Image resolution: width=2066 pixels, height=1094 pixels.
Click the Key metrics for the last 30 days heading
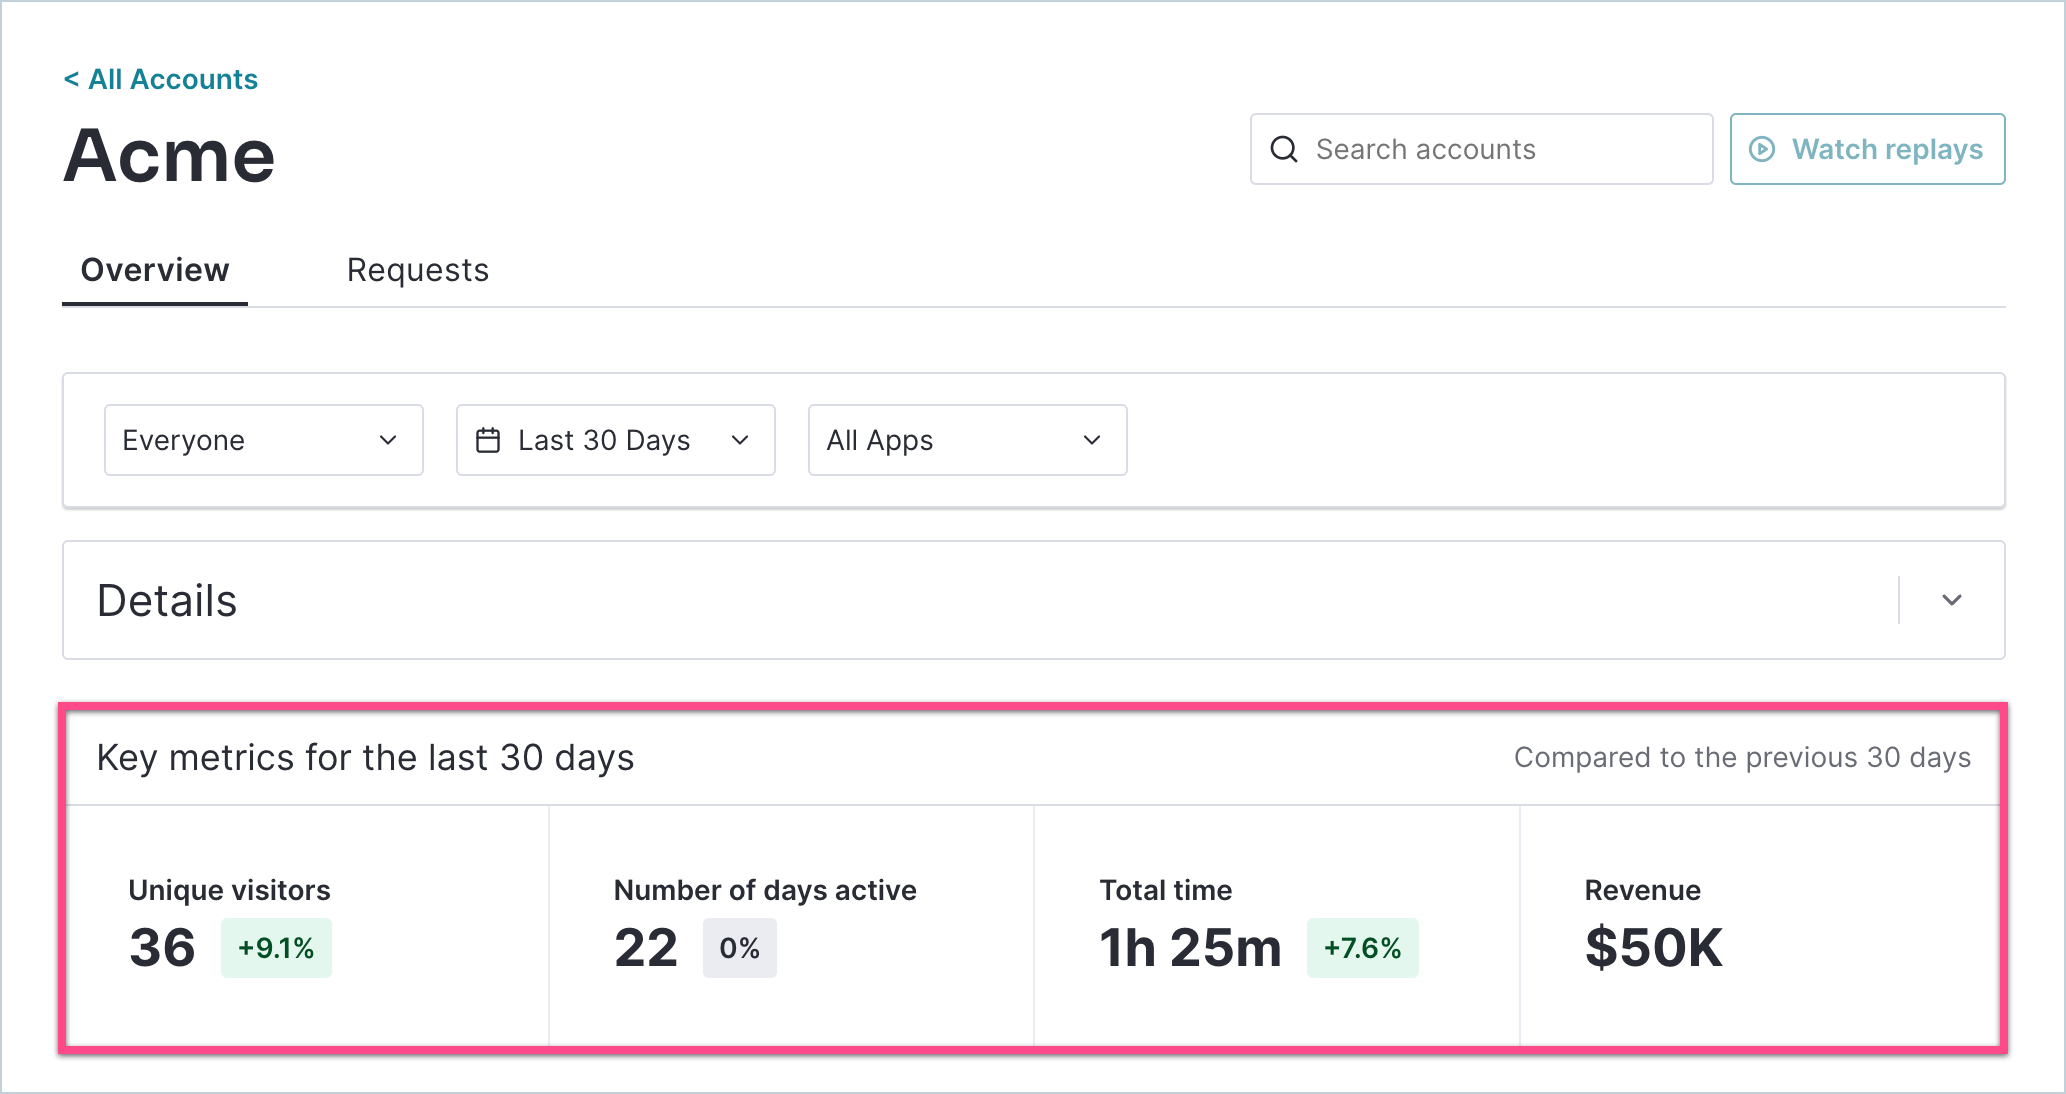[366, 758]
